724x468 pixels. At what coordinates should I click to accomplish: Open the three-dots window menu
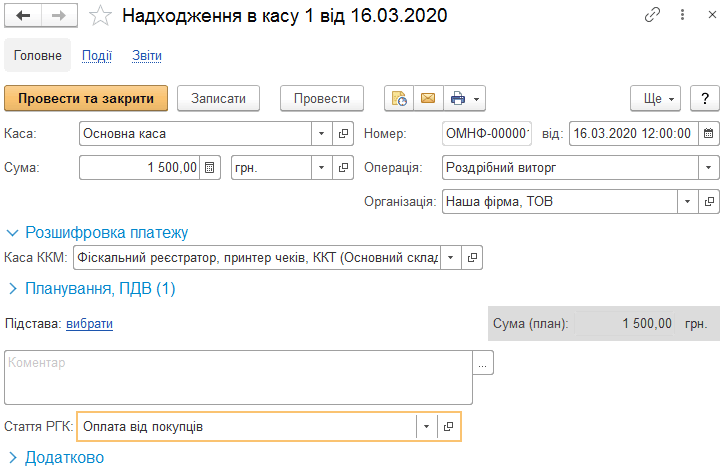click(682, 15)
